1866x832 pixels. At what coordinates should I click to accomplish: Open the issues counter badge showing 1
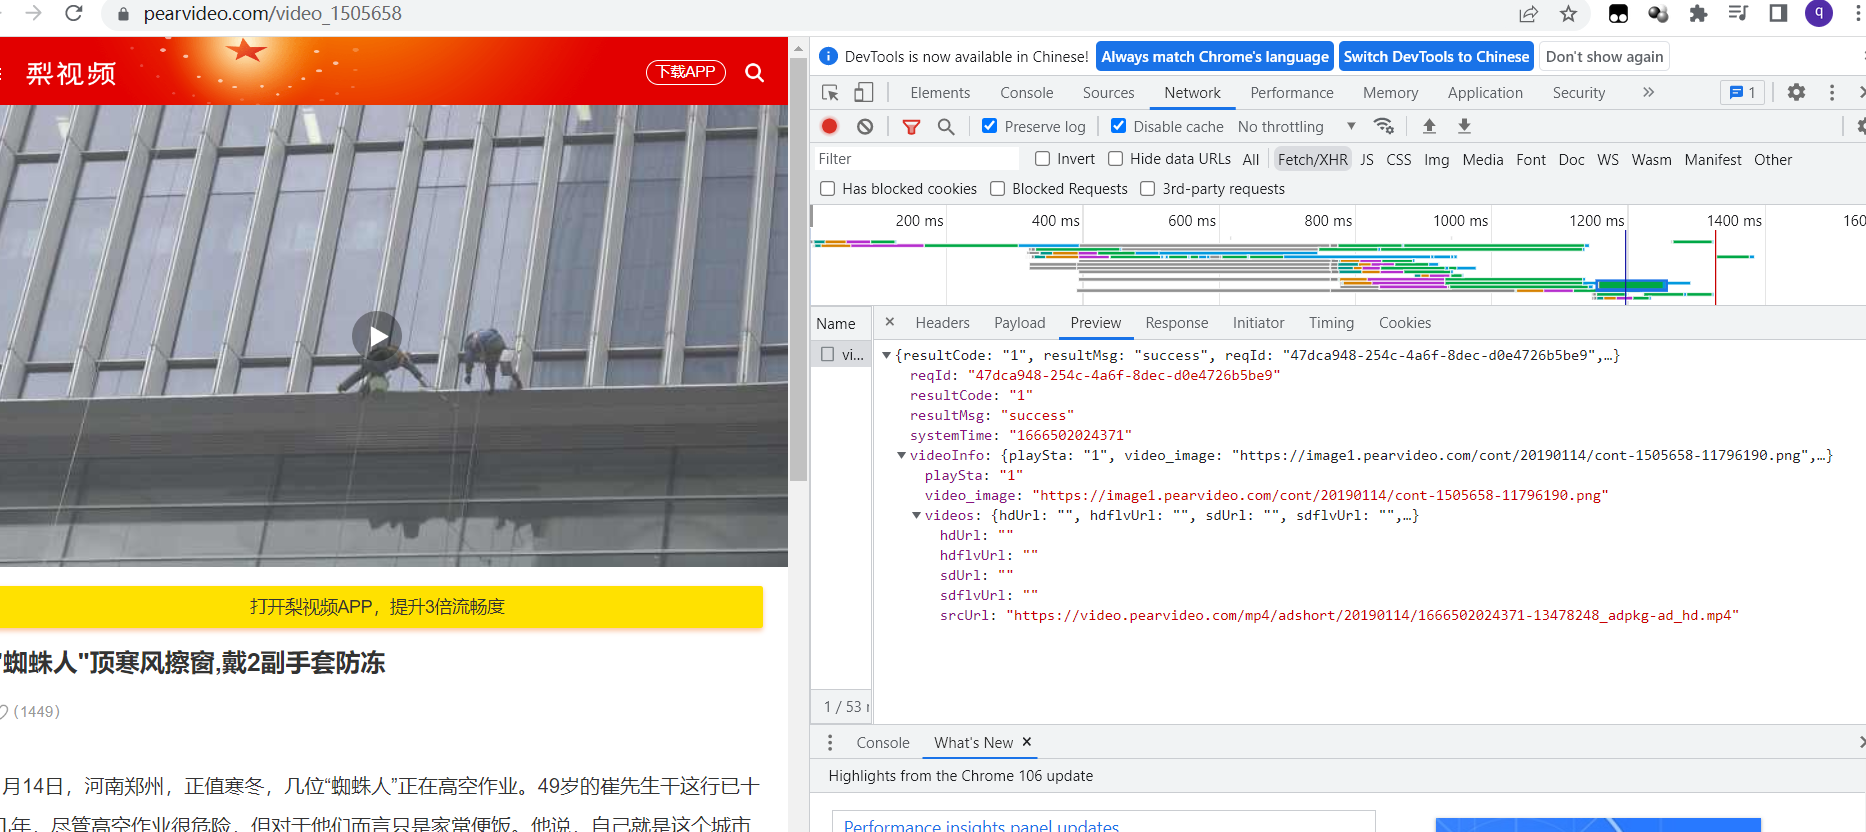pyautogui.click(x=1743, y=92)
